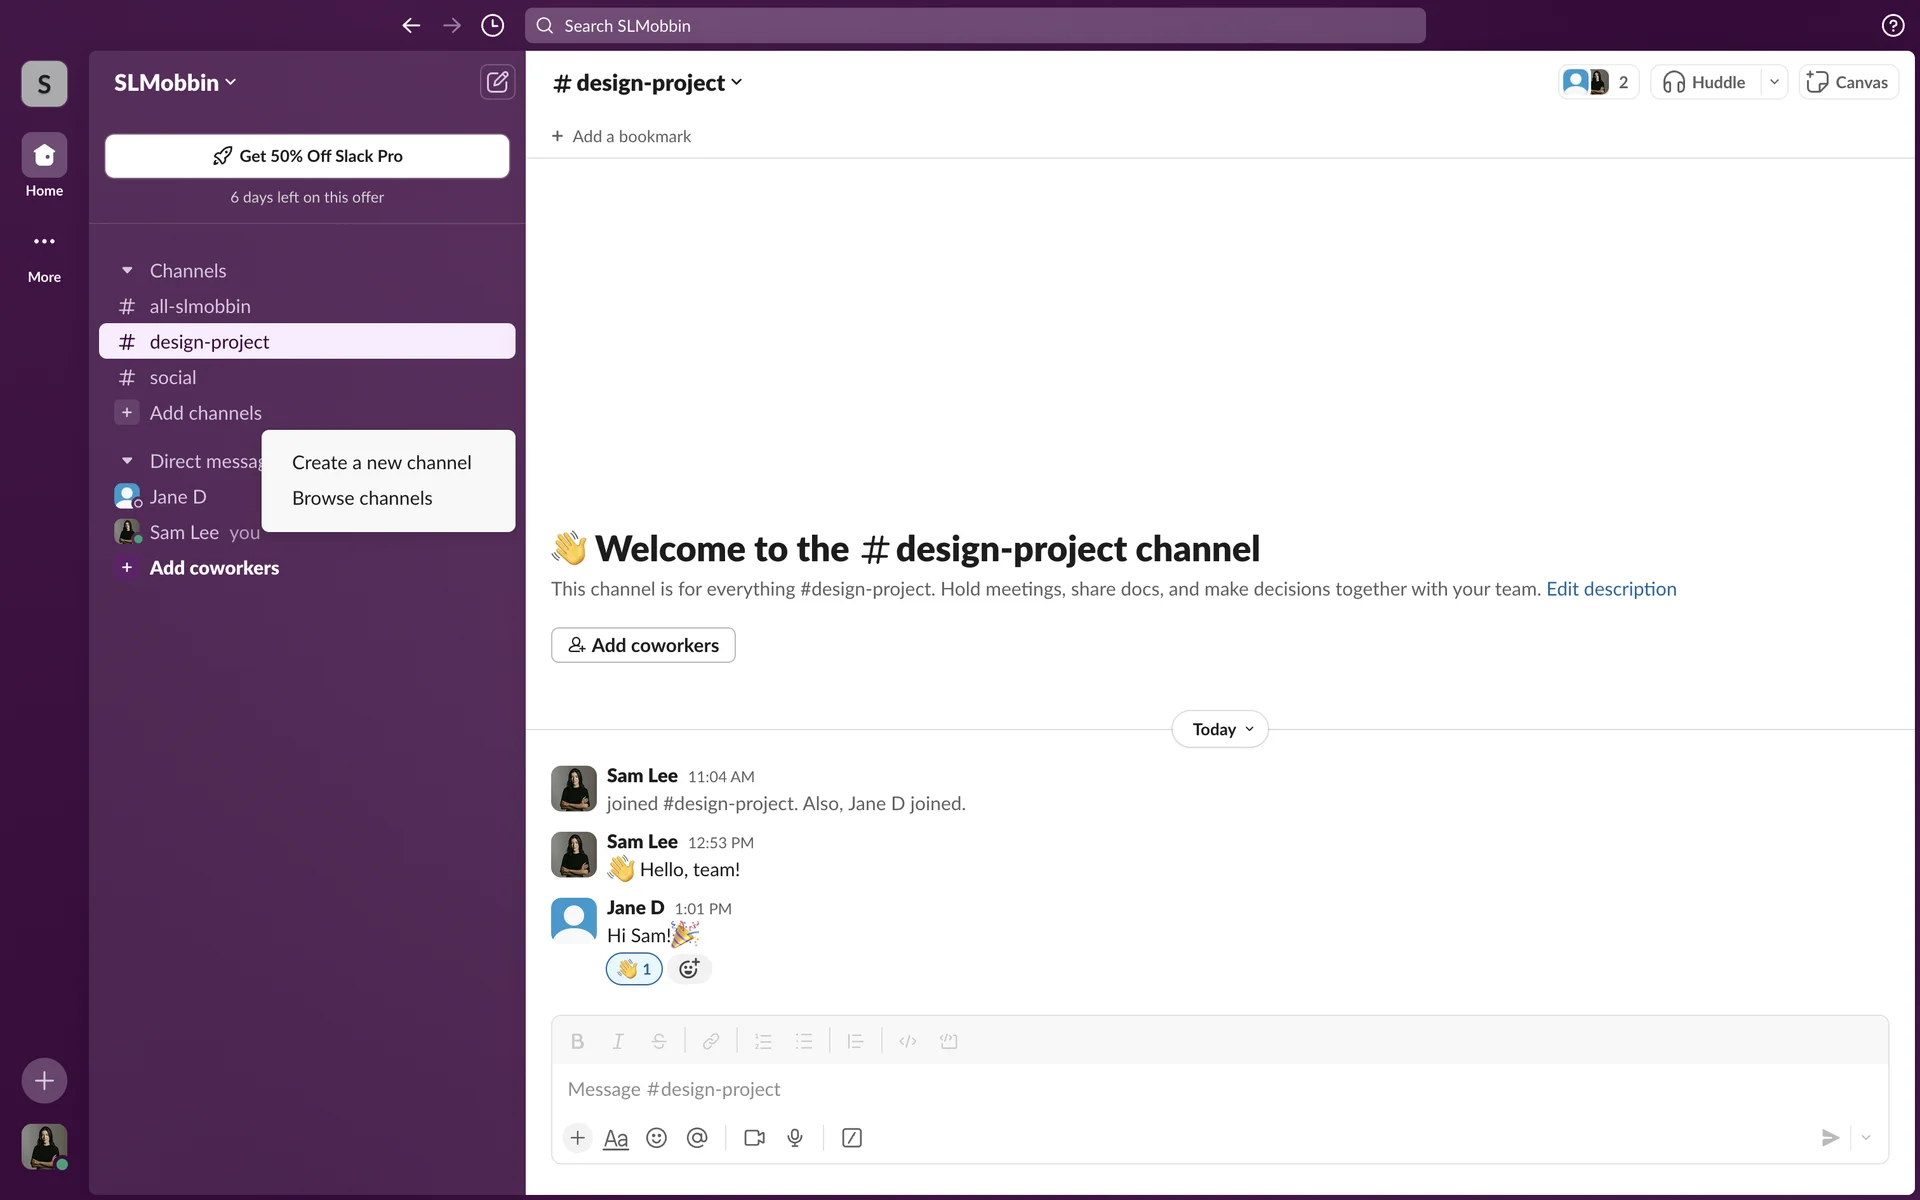Select Browse channels menu item
This screenshot has height=1200, width=1920.
click(362, 498)
